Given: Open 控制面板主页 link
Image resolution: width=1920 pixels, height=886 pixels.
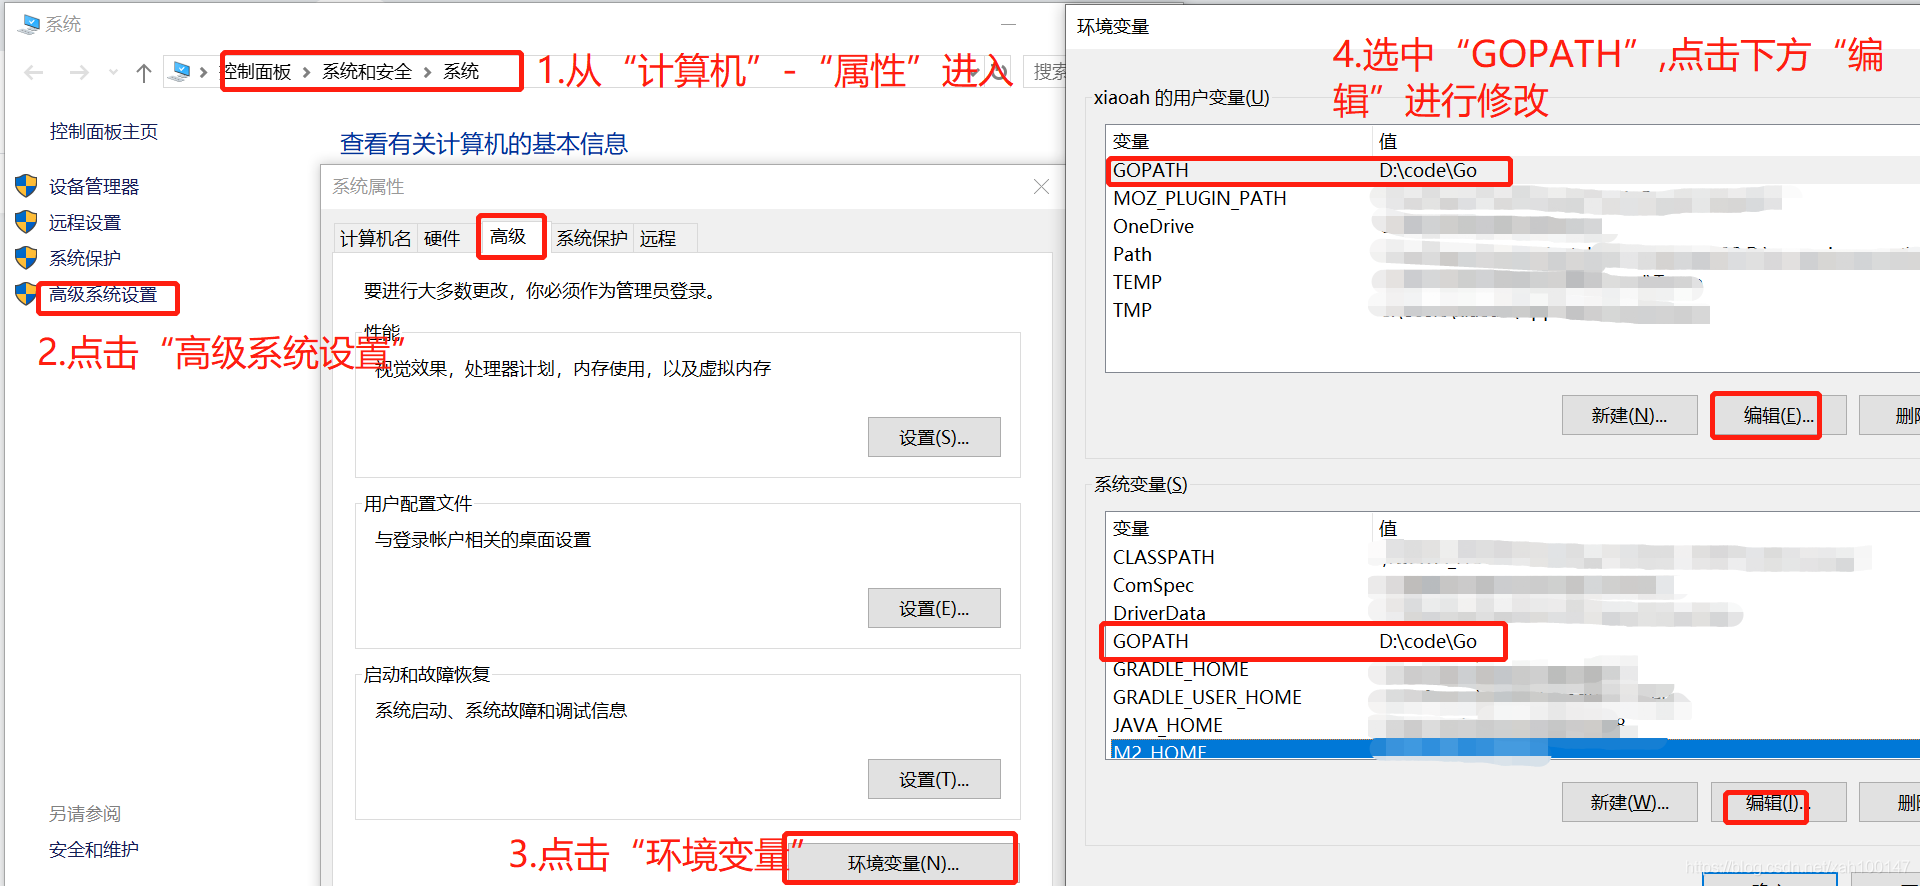Looking at the screenshot, I should point(104,132).
